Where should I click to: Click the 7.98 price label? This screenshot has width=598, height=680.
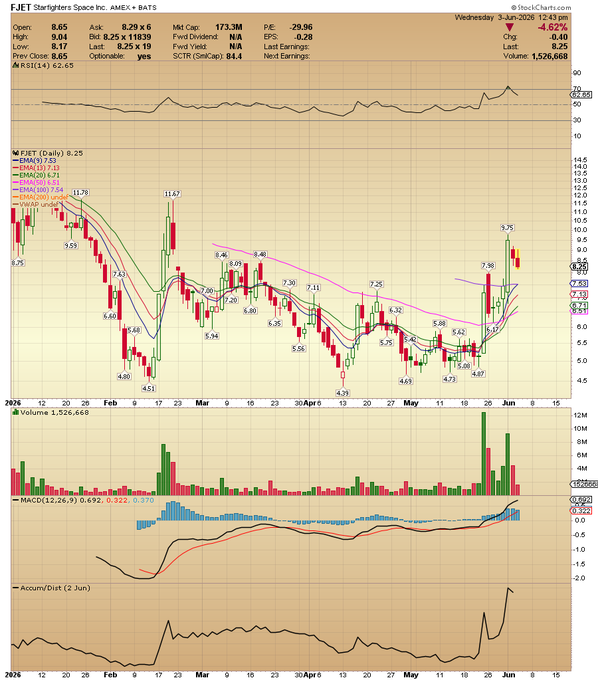pyautogui.click(x=488, y=266)
